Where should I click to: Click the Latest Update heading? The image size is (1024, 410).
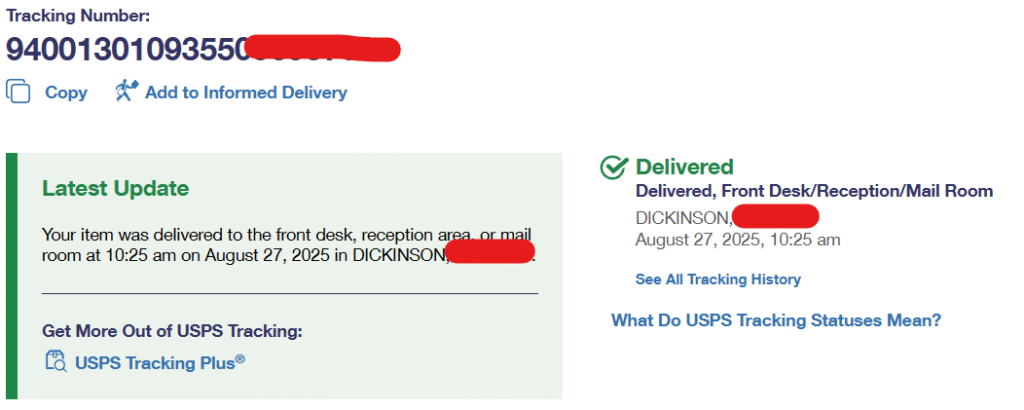click(115, 188)
